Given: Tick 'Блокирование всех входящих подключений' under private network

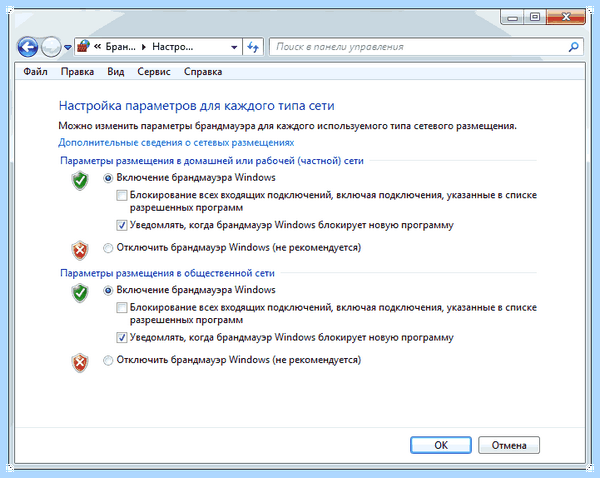Looking at the screenshot, I should pyautogui.click(x=122, y=196).
